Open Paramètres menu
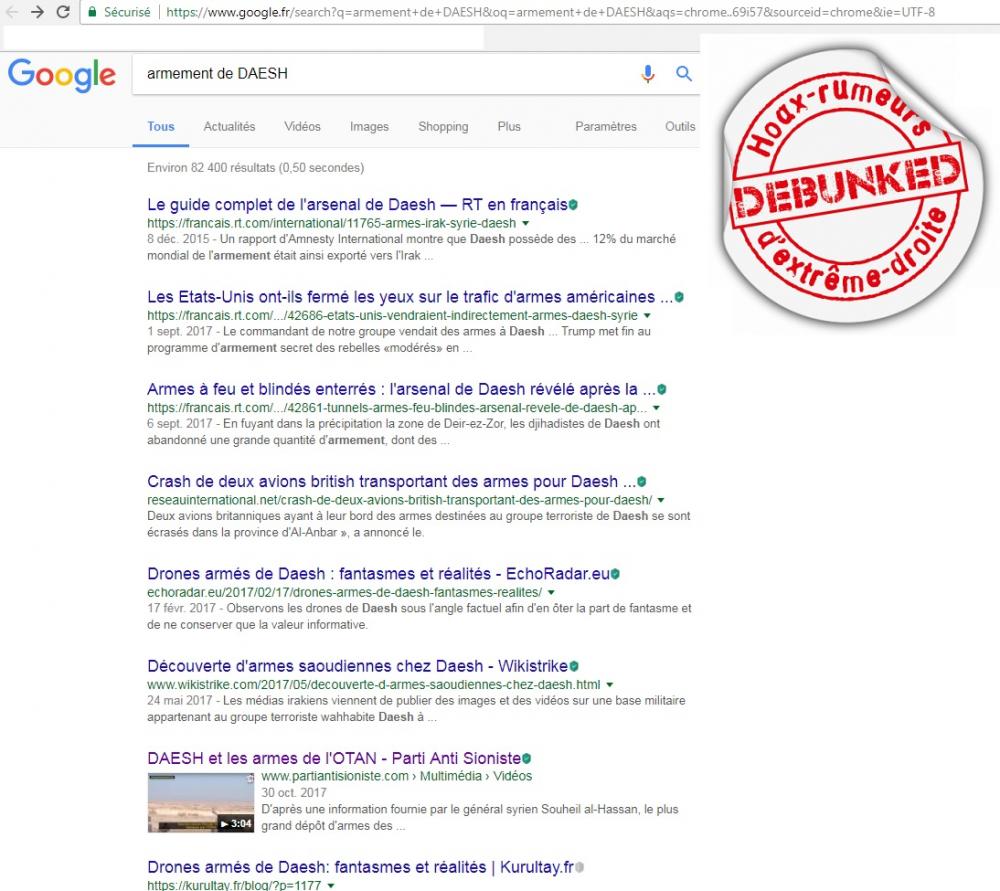 pos(606,126)
